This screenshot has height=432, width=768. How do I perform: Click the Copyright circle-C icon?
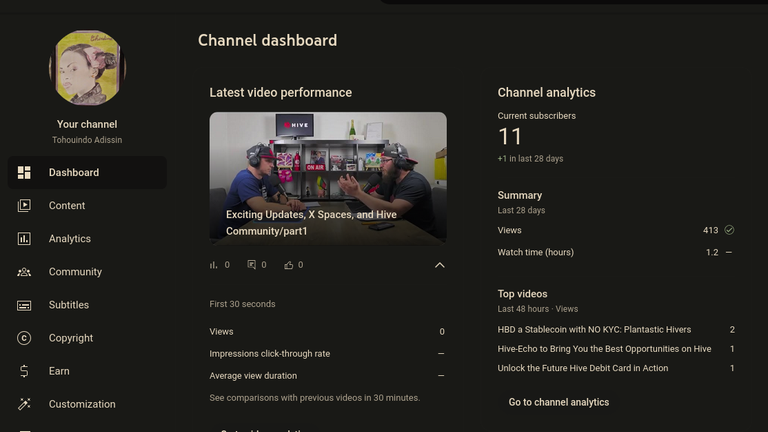(x=24, y=338)
